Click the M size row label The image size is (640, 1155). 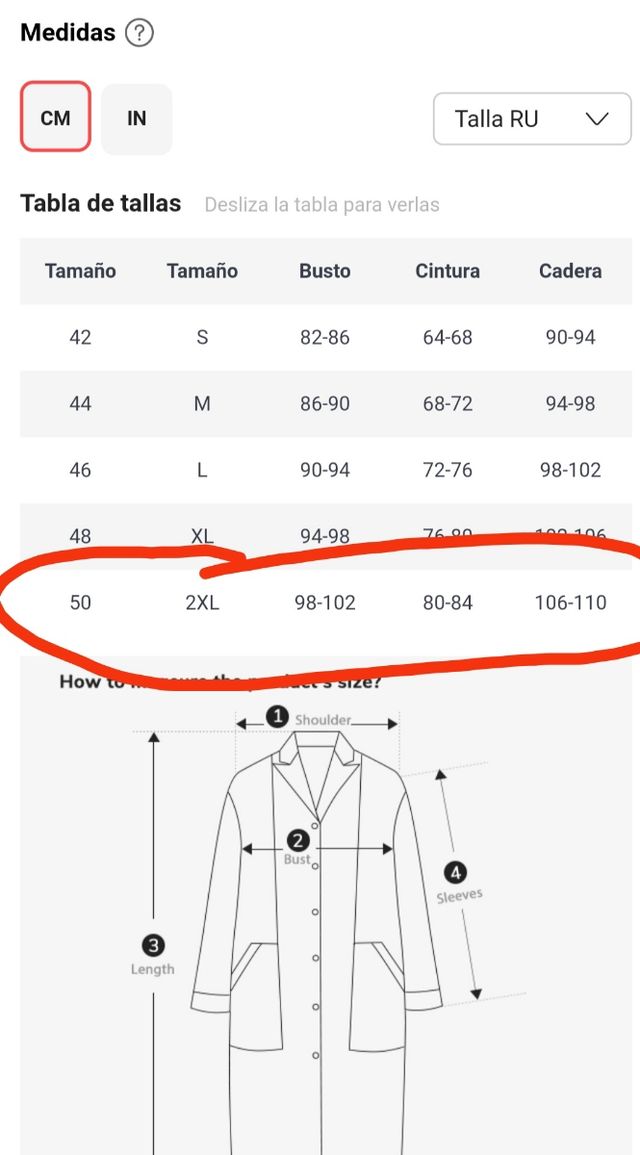pos(202,404)
